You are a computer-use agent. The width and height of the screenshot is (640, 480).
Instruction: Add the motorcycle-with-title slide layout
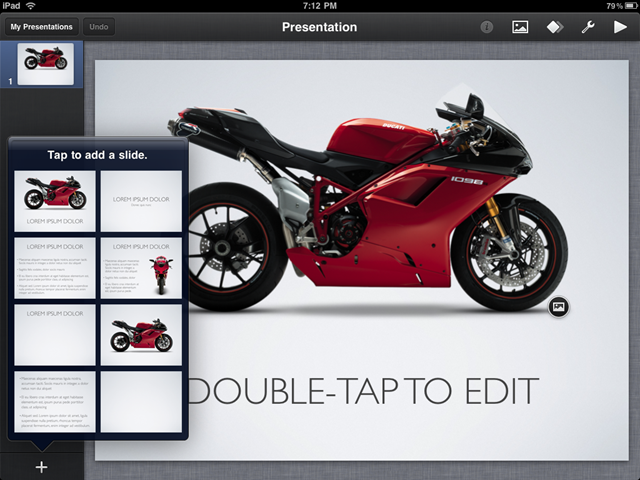[55, 201]
